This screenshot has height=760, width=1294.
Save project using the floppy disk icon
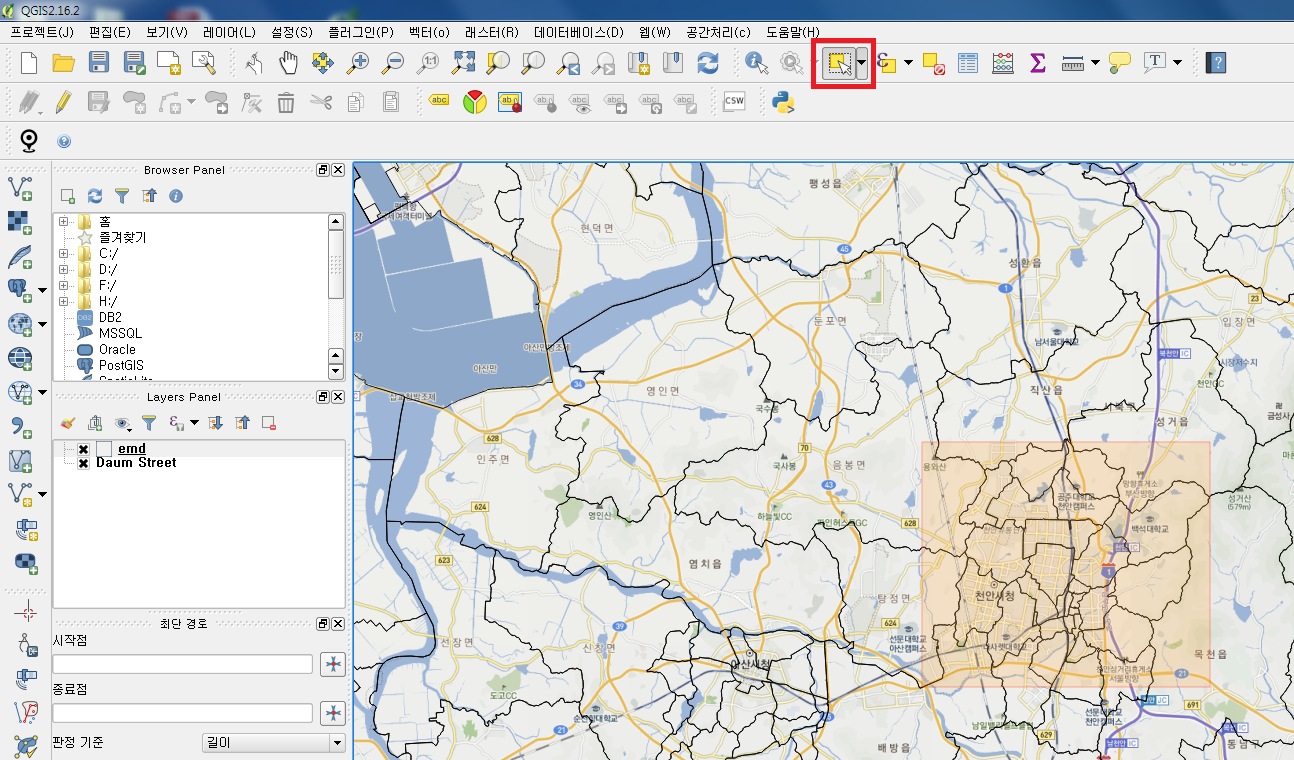(99, 63)
